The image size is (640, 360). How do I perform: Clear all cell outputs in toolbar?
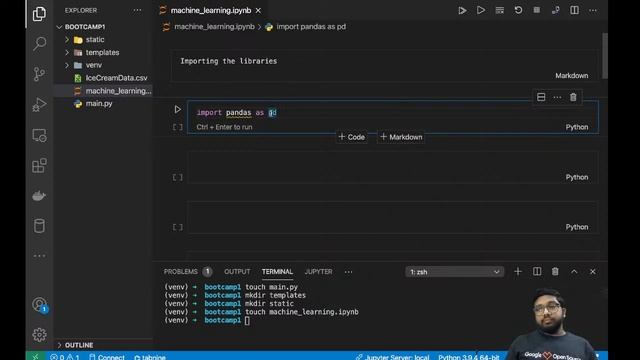[x=500, y=10]
